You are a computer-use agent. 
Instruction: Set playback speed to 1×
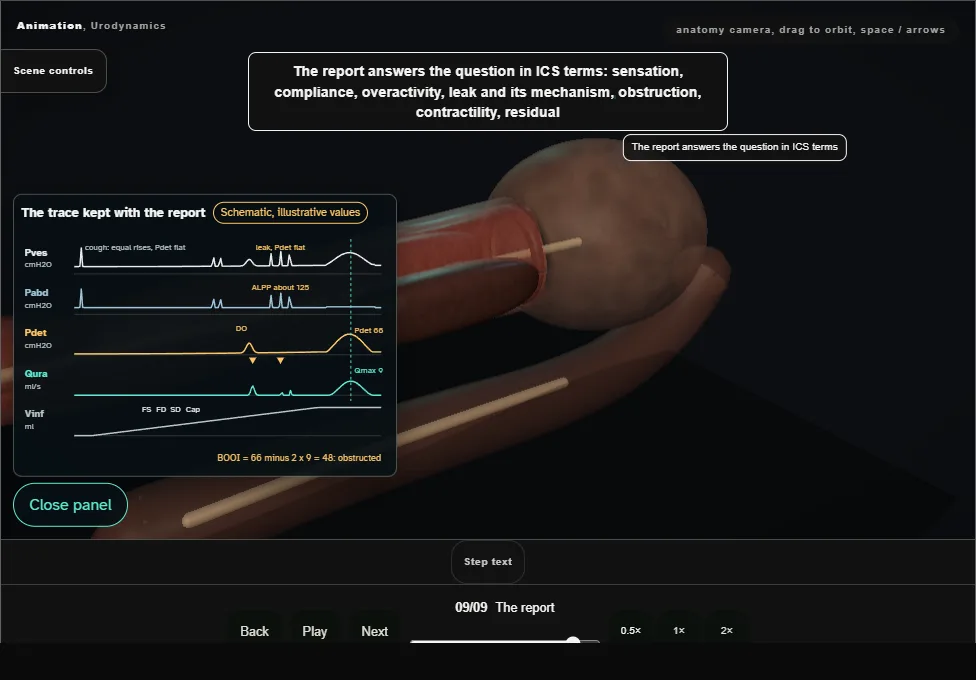tap(679, 631)
